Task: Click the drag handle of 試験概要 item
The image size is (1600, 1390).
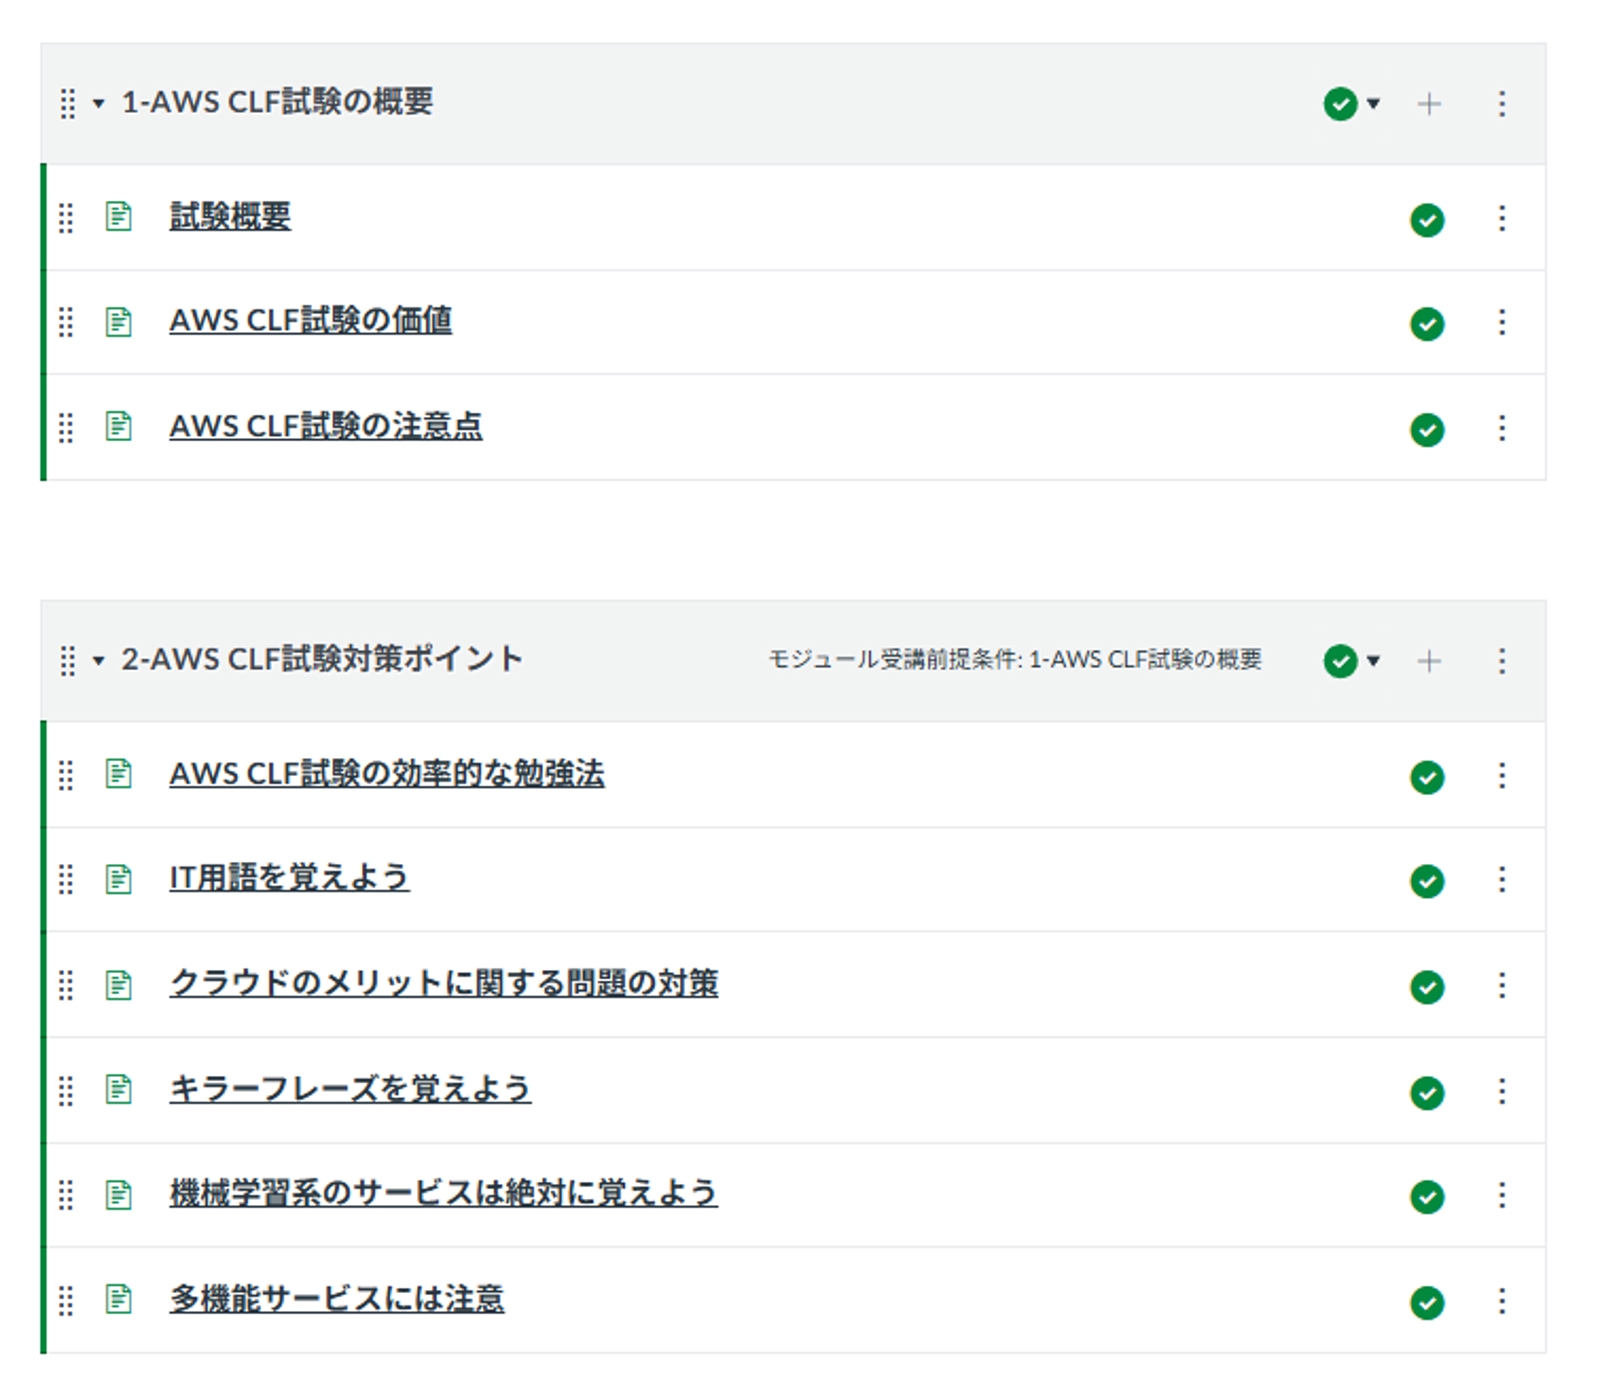Action: (67, 217)
